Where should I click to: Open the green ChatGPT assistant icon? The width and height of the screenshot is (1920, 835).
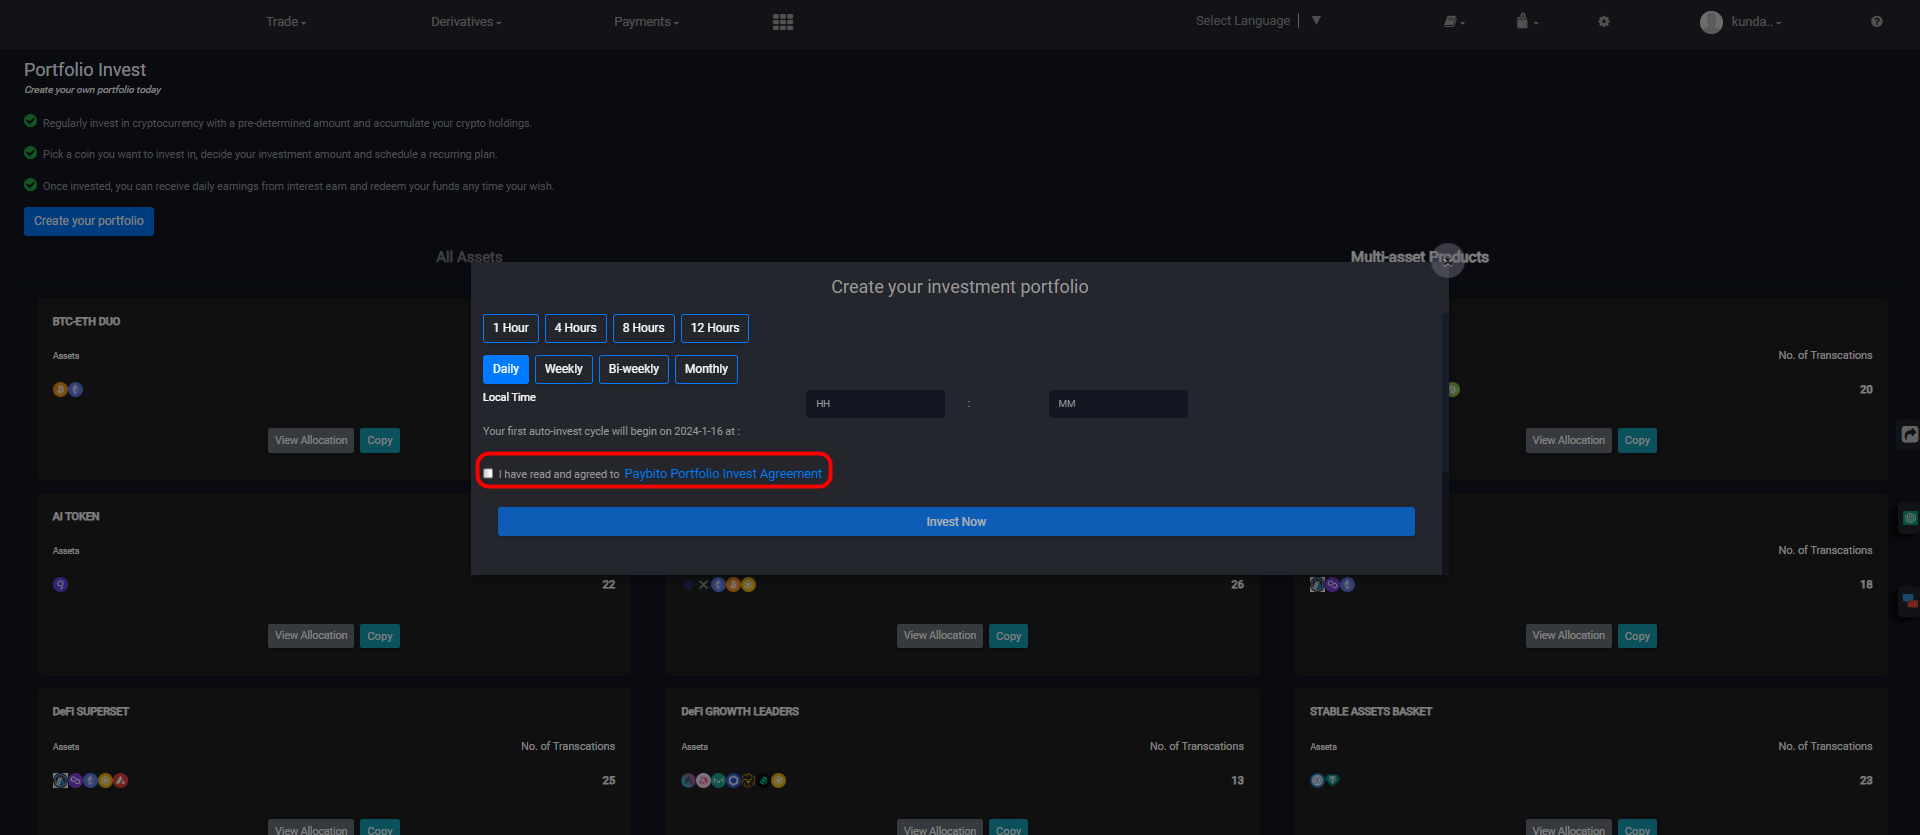(x=1909, y=518)
